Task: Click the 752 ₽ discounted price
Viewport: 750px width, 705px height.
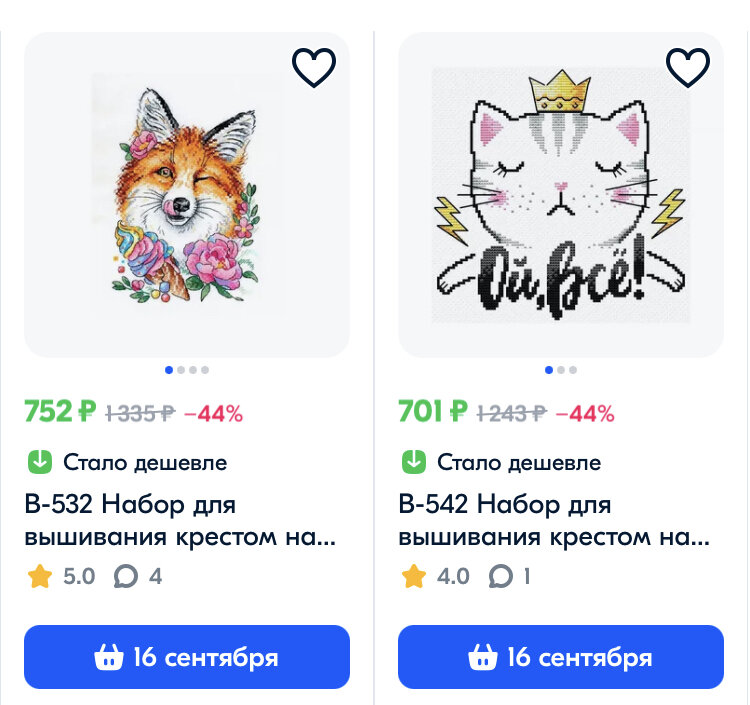Action: coord(60,411)
